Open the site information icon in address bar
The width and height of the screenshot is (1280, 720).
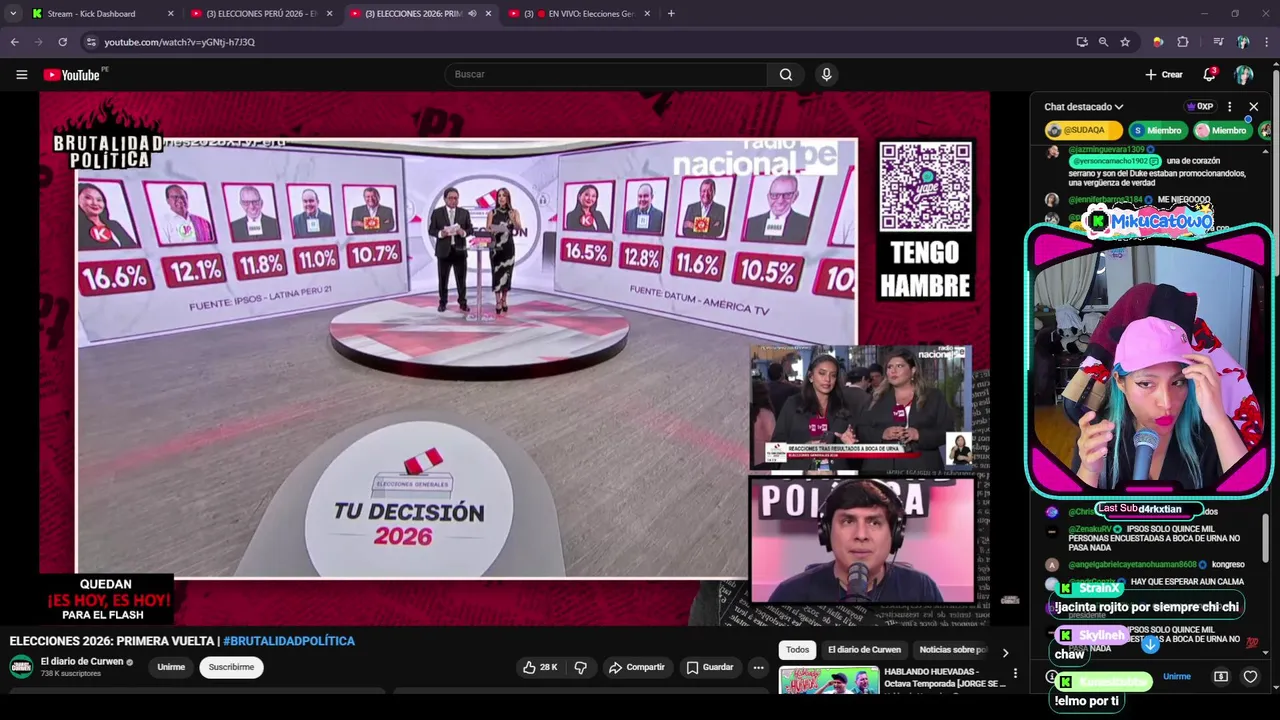91,42
